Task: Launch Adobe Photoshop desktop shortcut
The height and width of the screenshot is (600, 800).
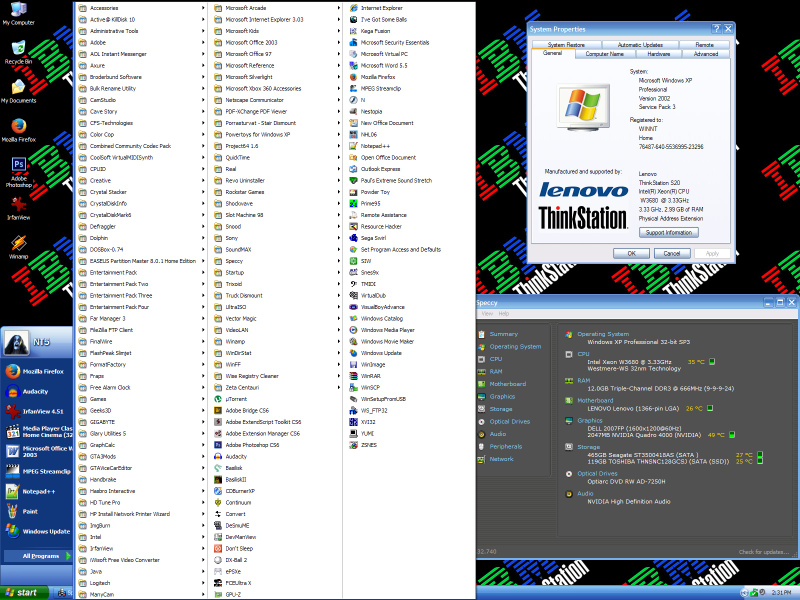Action: tap(19, 172)
